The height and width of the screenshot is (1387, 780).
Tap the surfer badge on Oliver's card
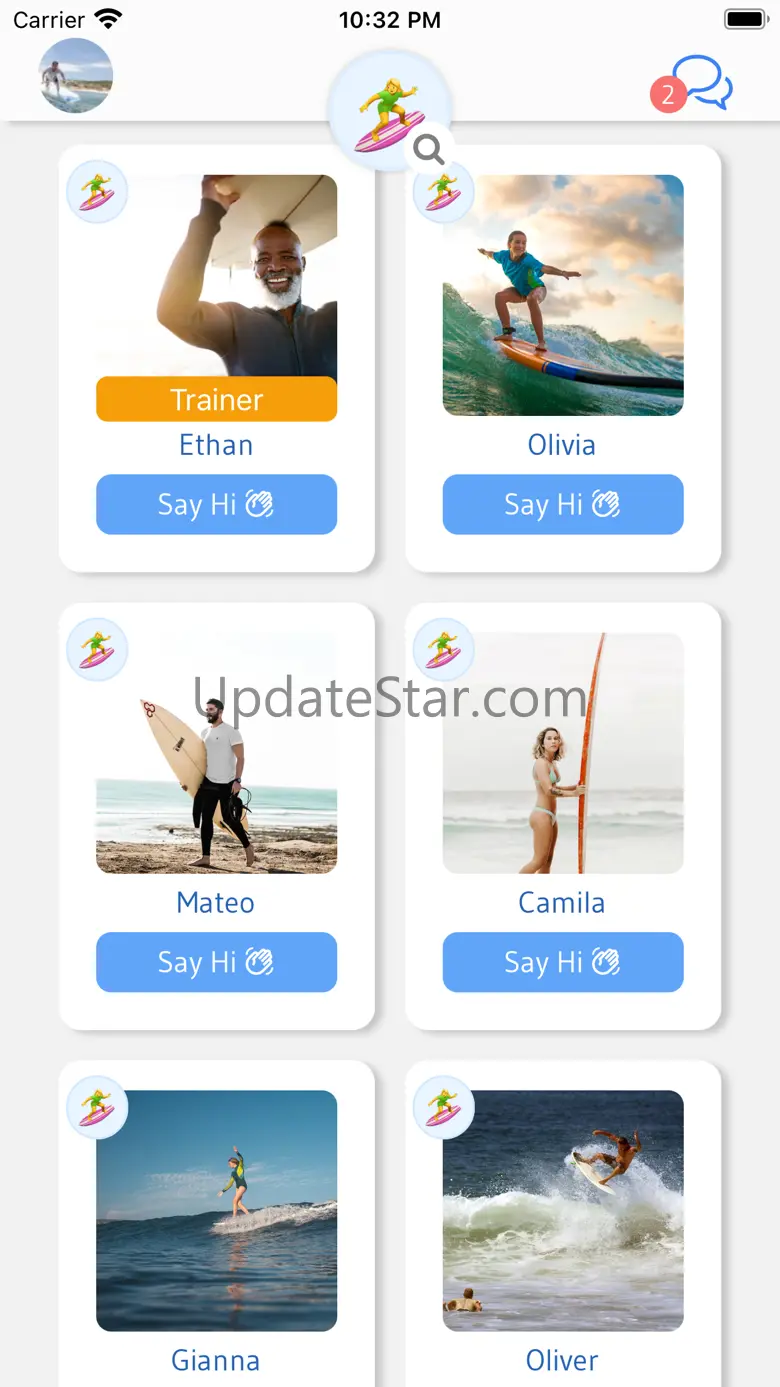pyautogui.click(x=443, y=1107)
